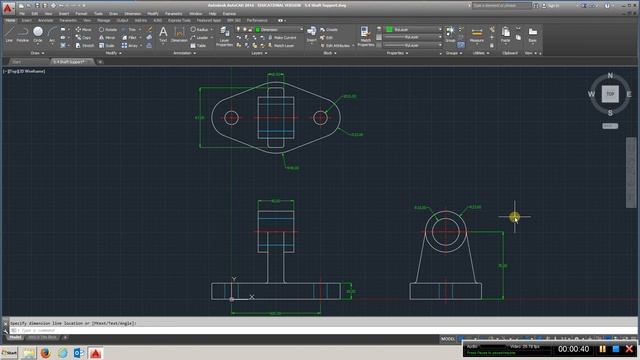
Task: Click the Move tool in Modify panel
Action: click(84, 30)
